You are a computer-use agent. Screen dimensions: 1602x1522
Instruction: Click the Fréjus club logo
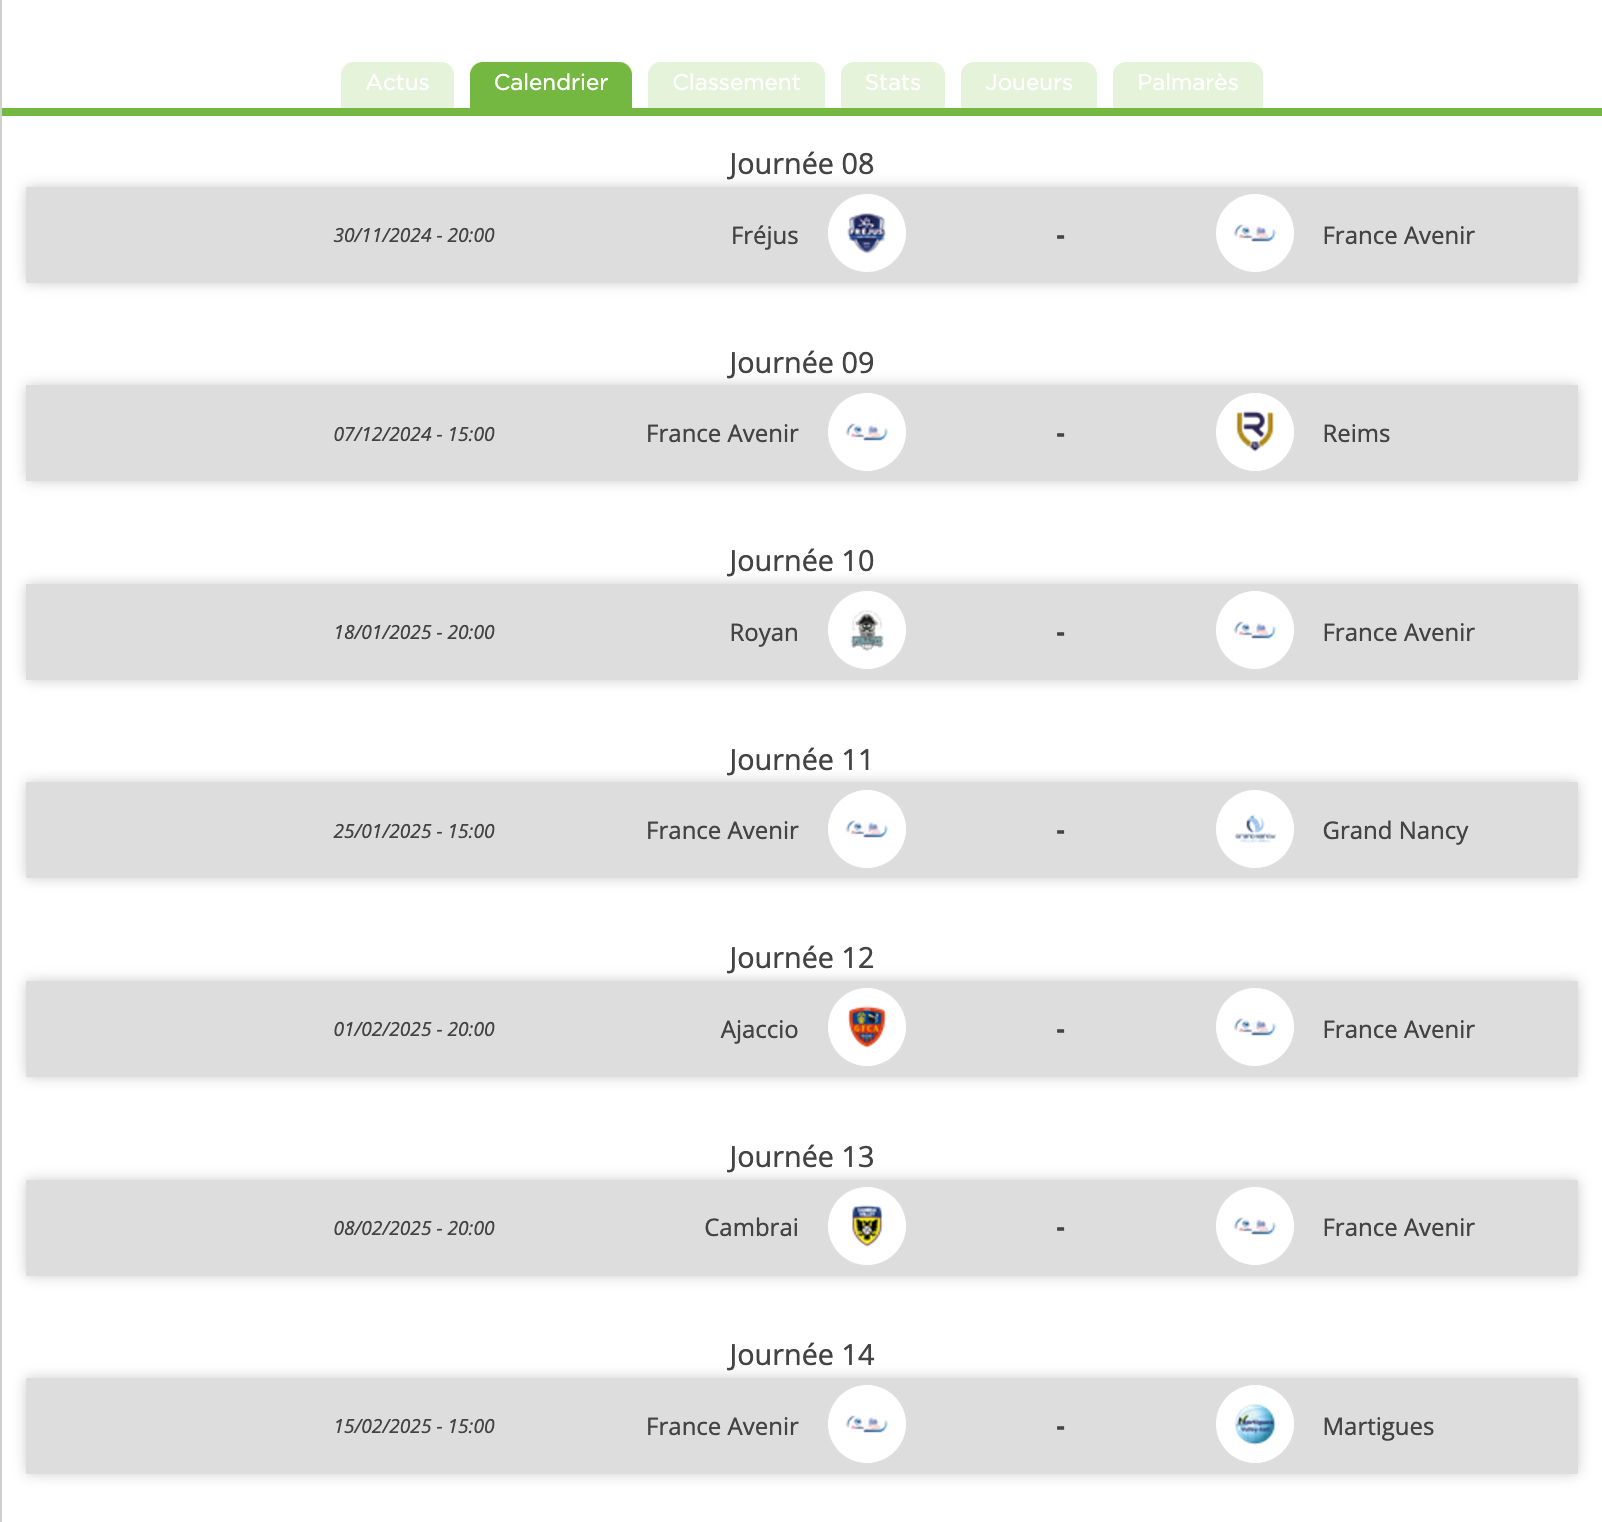click(867, 233)
